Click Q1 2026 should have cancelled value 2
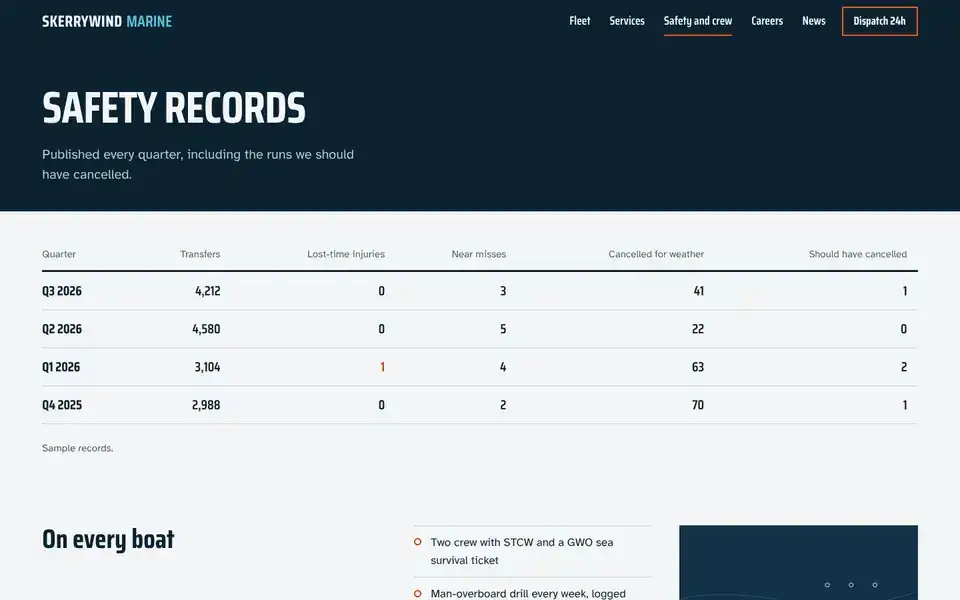This screenshot has width=960, height=600. (x=904, y=367)
